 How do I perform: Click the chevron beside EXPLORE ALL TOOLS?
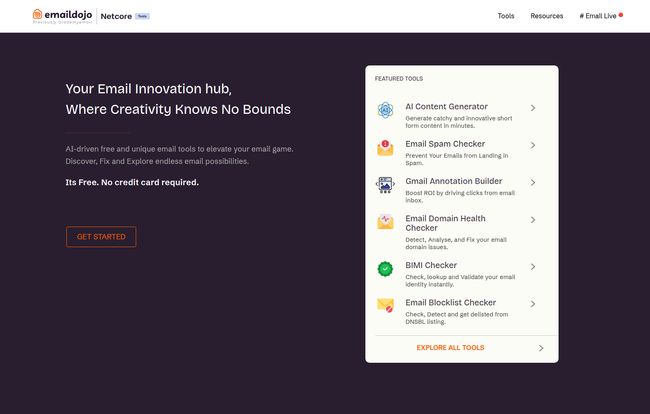click(x=541, y=348)
